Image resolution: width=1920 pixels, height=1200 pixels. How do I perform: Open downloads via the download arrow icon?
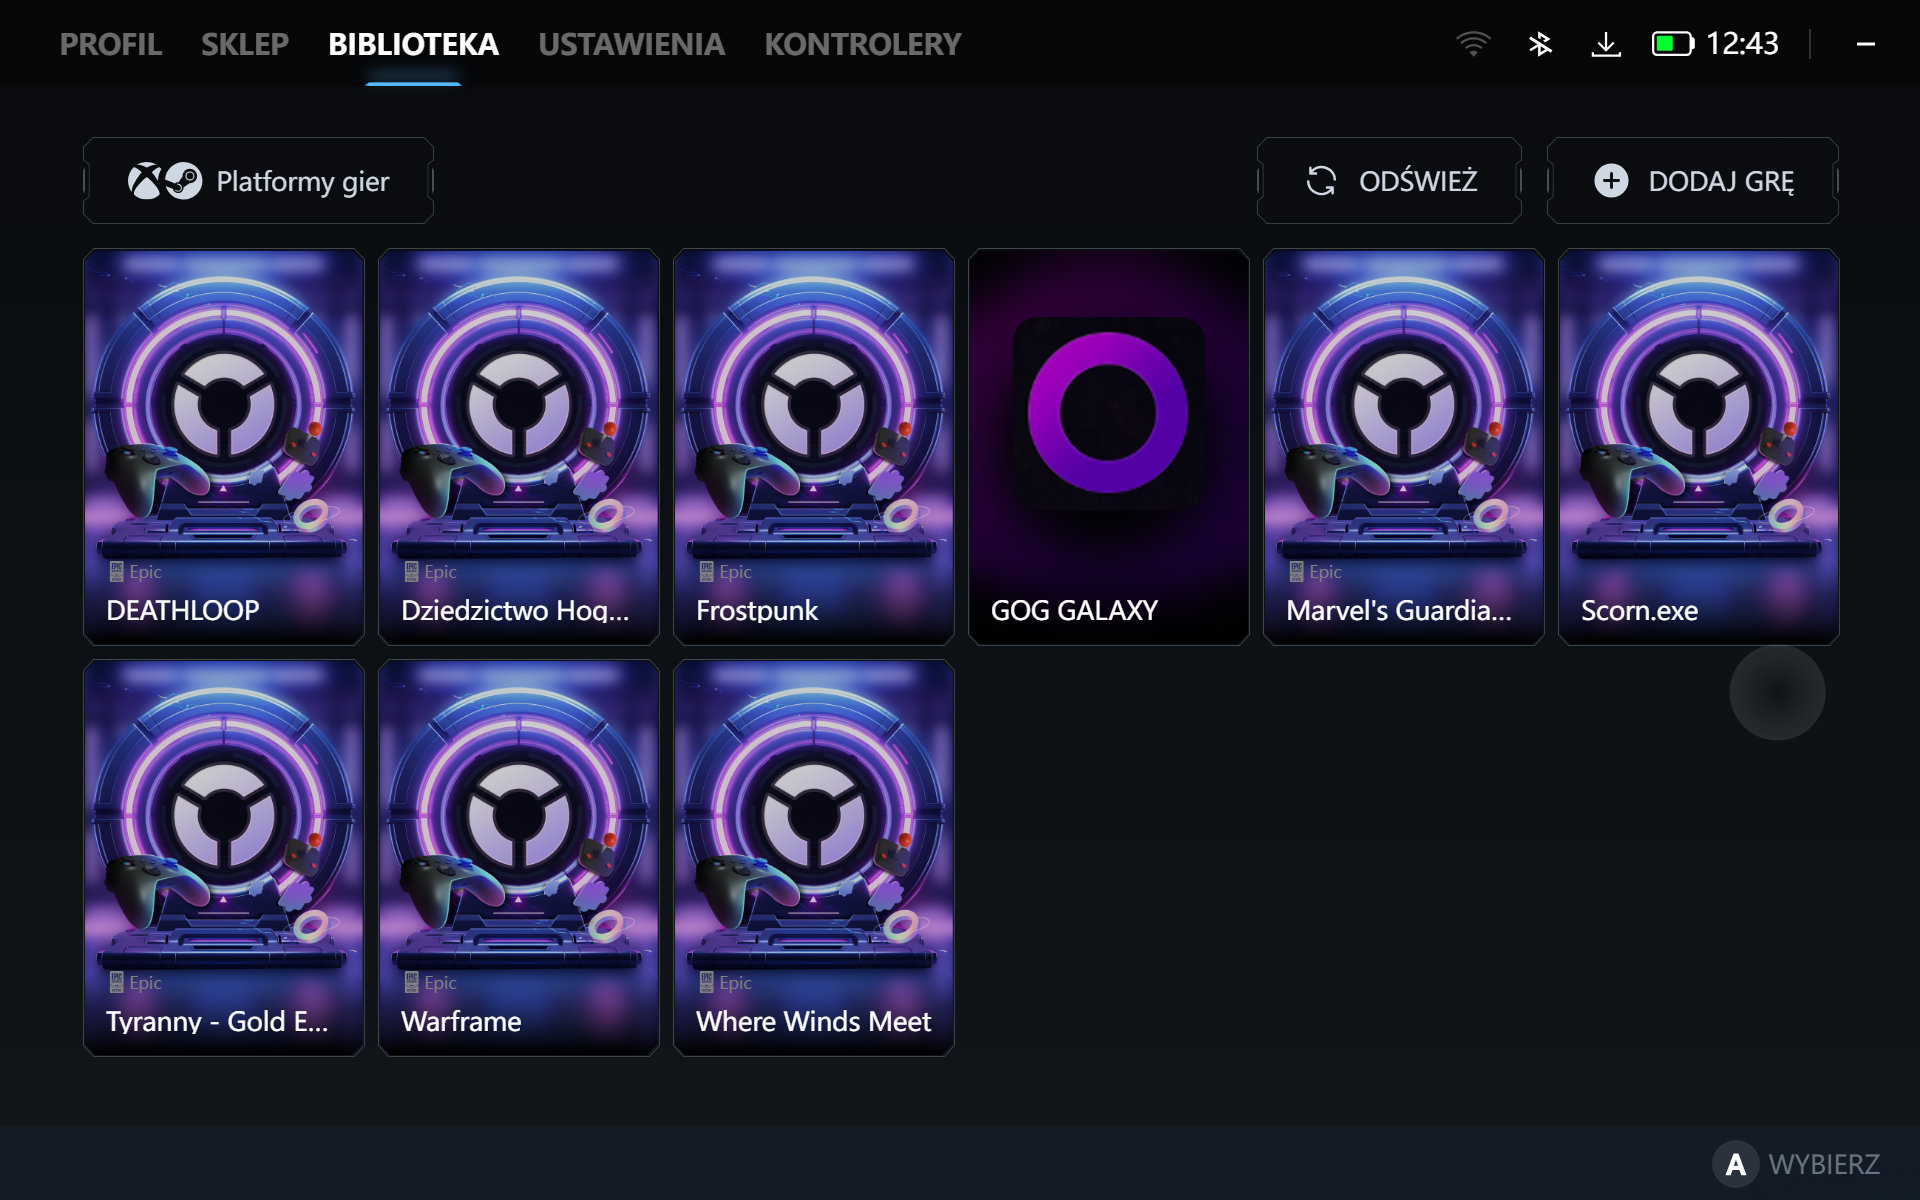point(1605,44)
